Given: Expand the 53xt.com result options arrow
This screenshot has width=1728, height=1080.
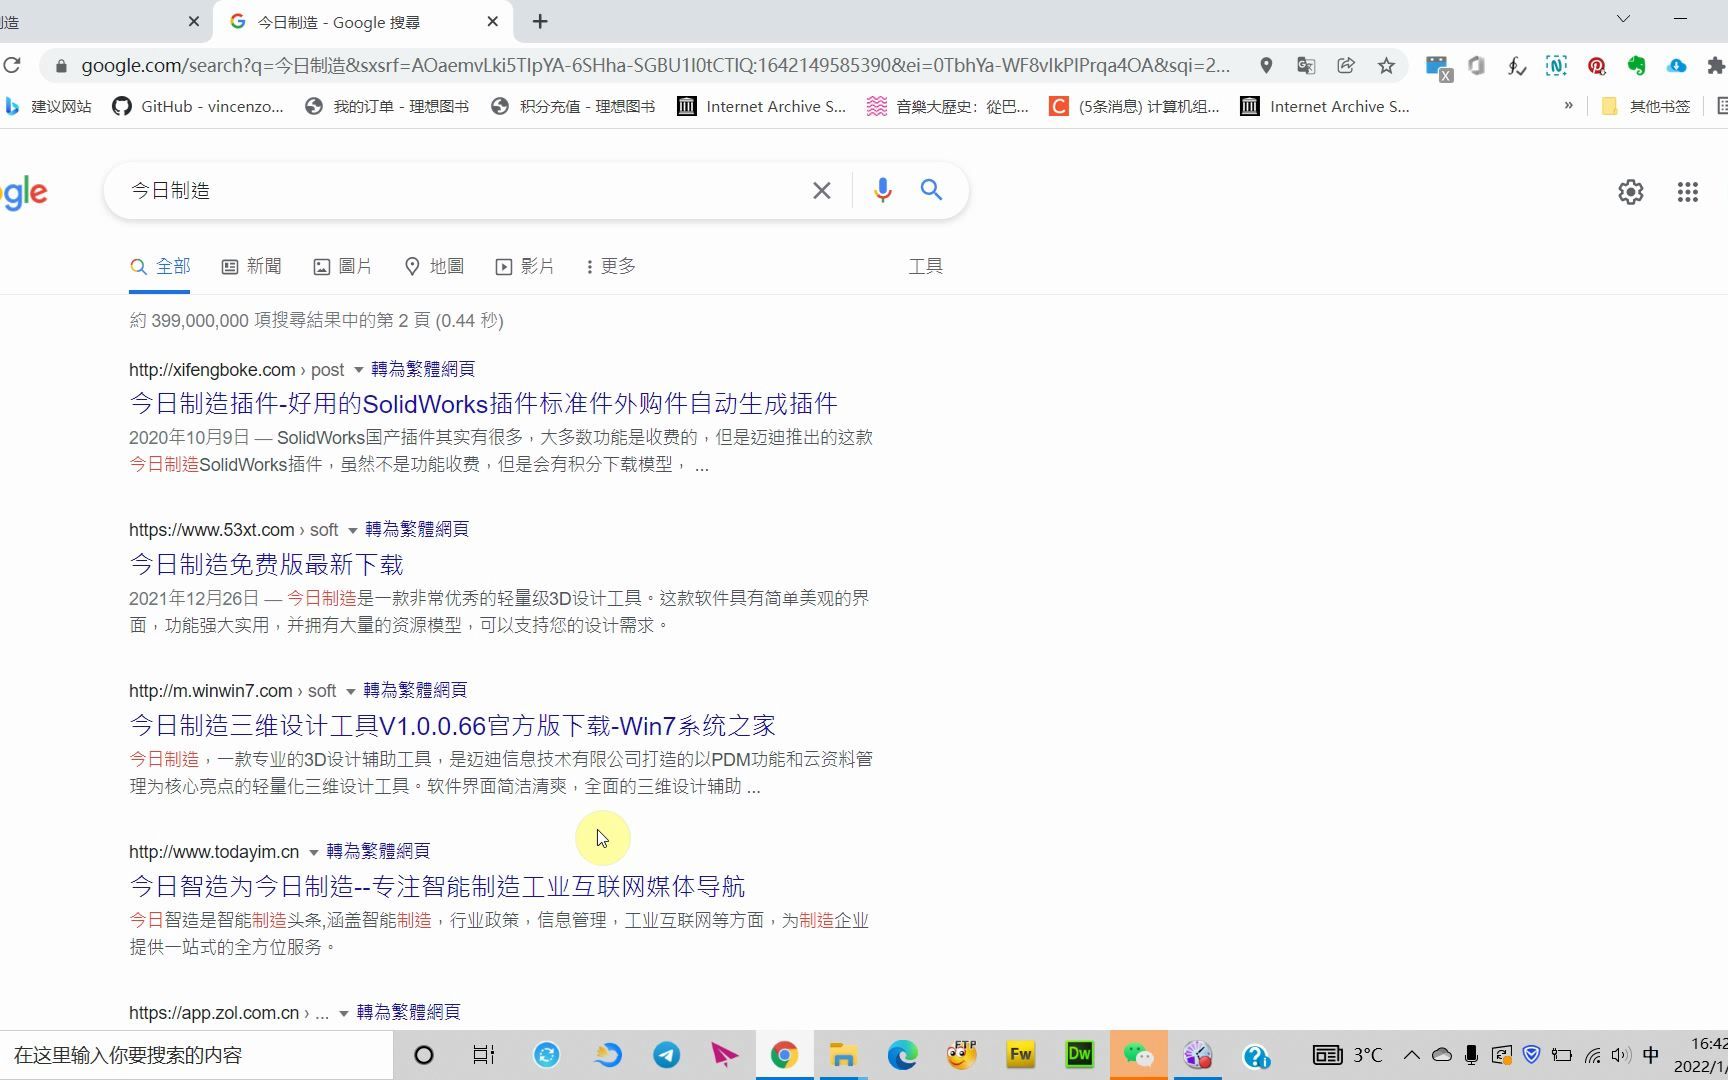Looking at the screenshot, I should [x=352, y=530].
